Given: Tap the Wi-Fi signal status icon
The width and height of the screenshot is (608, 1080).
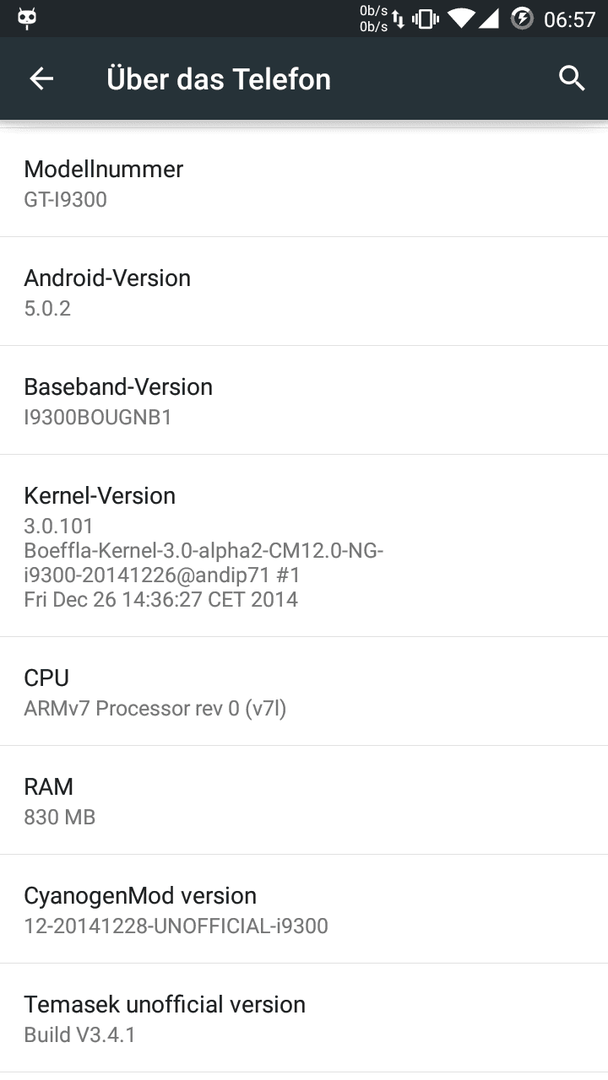Looking at the screenshot, I should click(461, 19).
